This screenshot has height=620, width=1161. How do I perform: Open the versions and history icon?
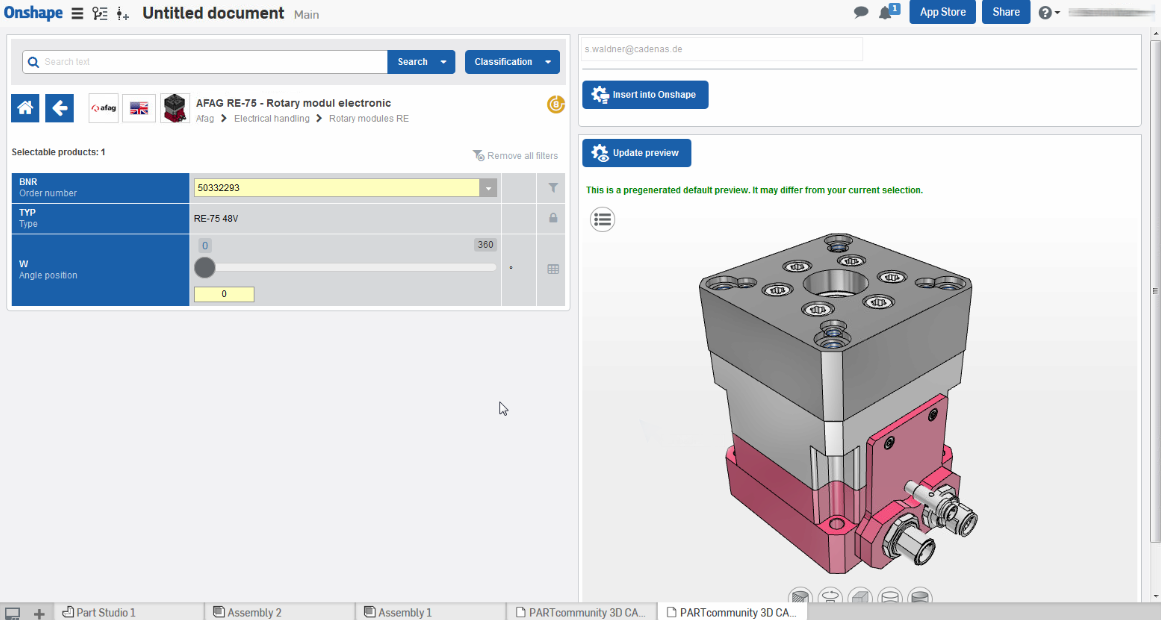coord(100,13)
